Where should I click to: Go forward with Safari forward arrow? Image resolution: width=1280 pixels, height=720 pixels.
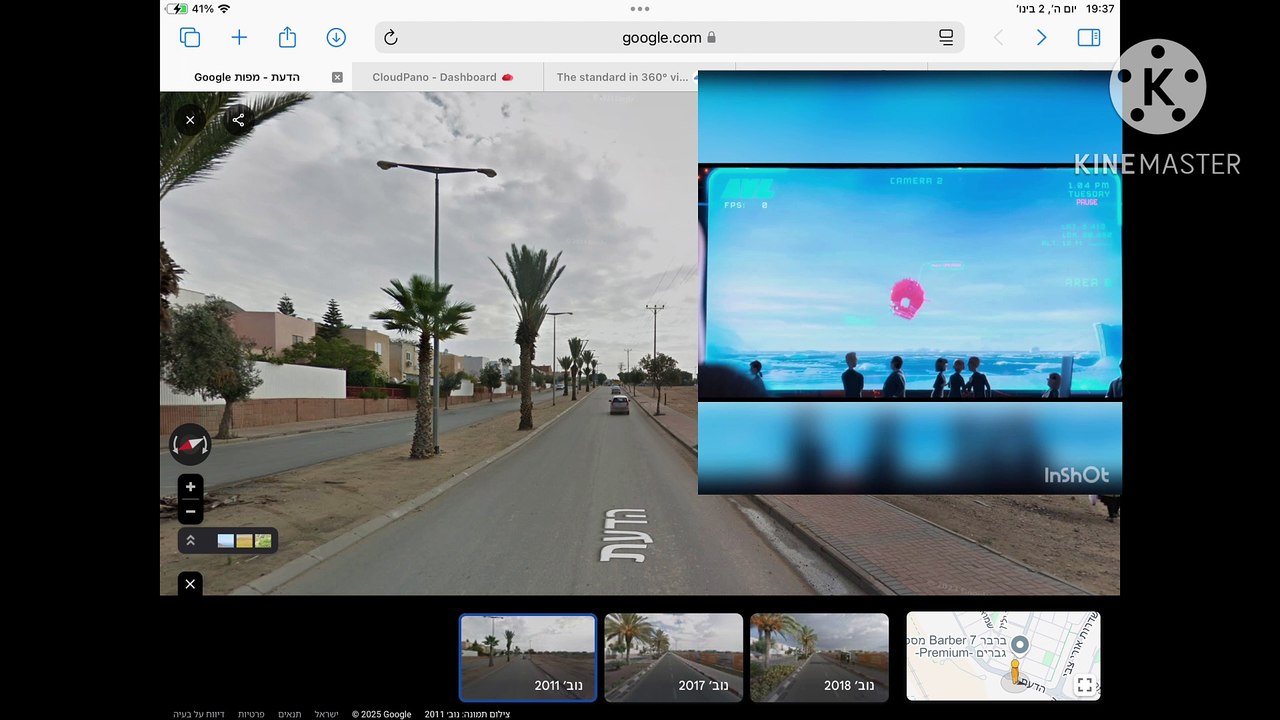pyautogui.click(x=1041, y=38)
